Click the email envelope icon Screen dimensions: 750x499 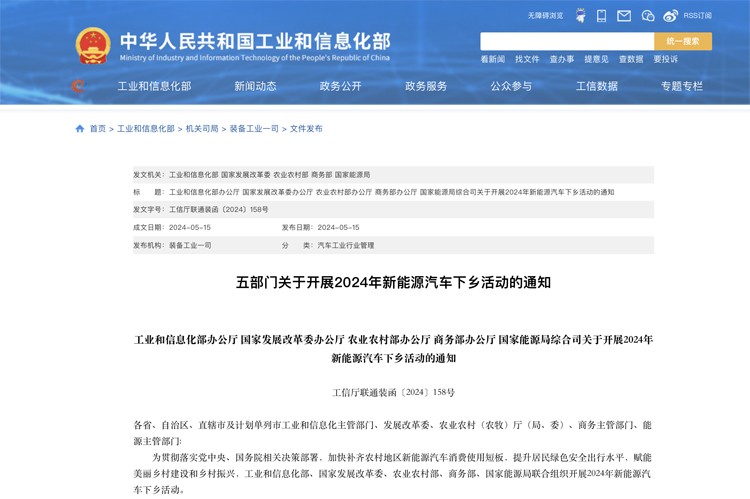[x=624, y=16]
